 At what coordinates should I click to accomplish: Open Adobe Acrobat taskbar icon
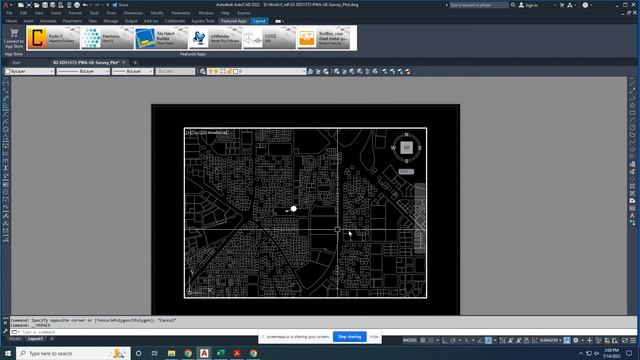click(237, 353)
